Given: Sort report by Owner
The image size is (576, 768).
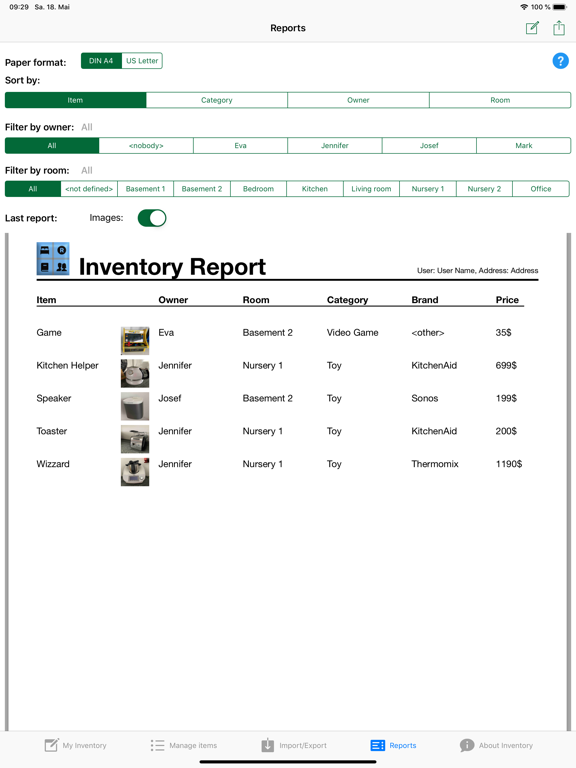Looking at the screenshot, I should (358, 100).
